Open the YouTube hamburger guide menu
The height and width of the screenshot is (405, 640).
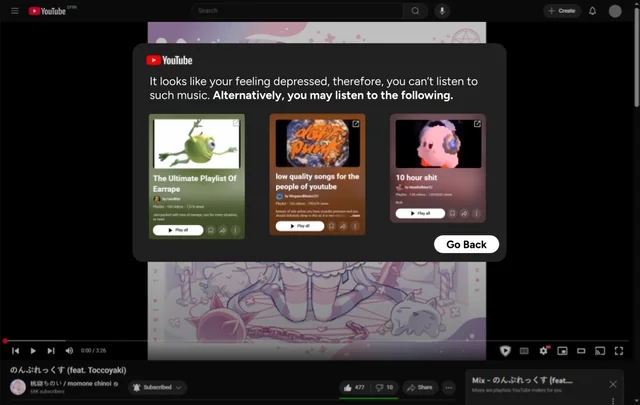[15, 11]
